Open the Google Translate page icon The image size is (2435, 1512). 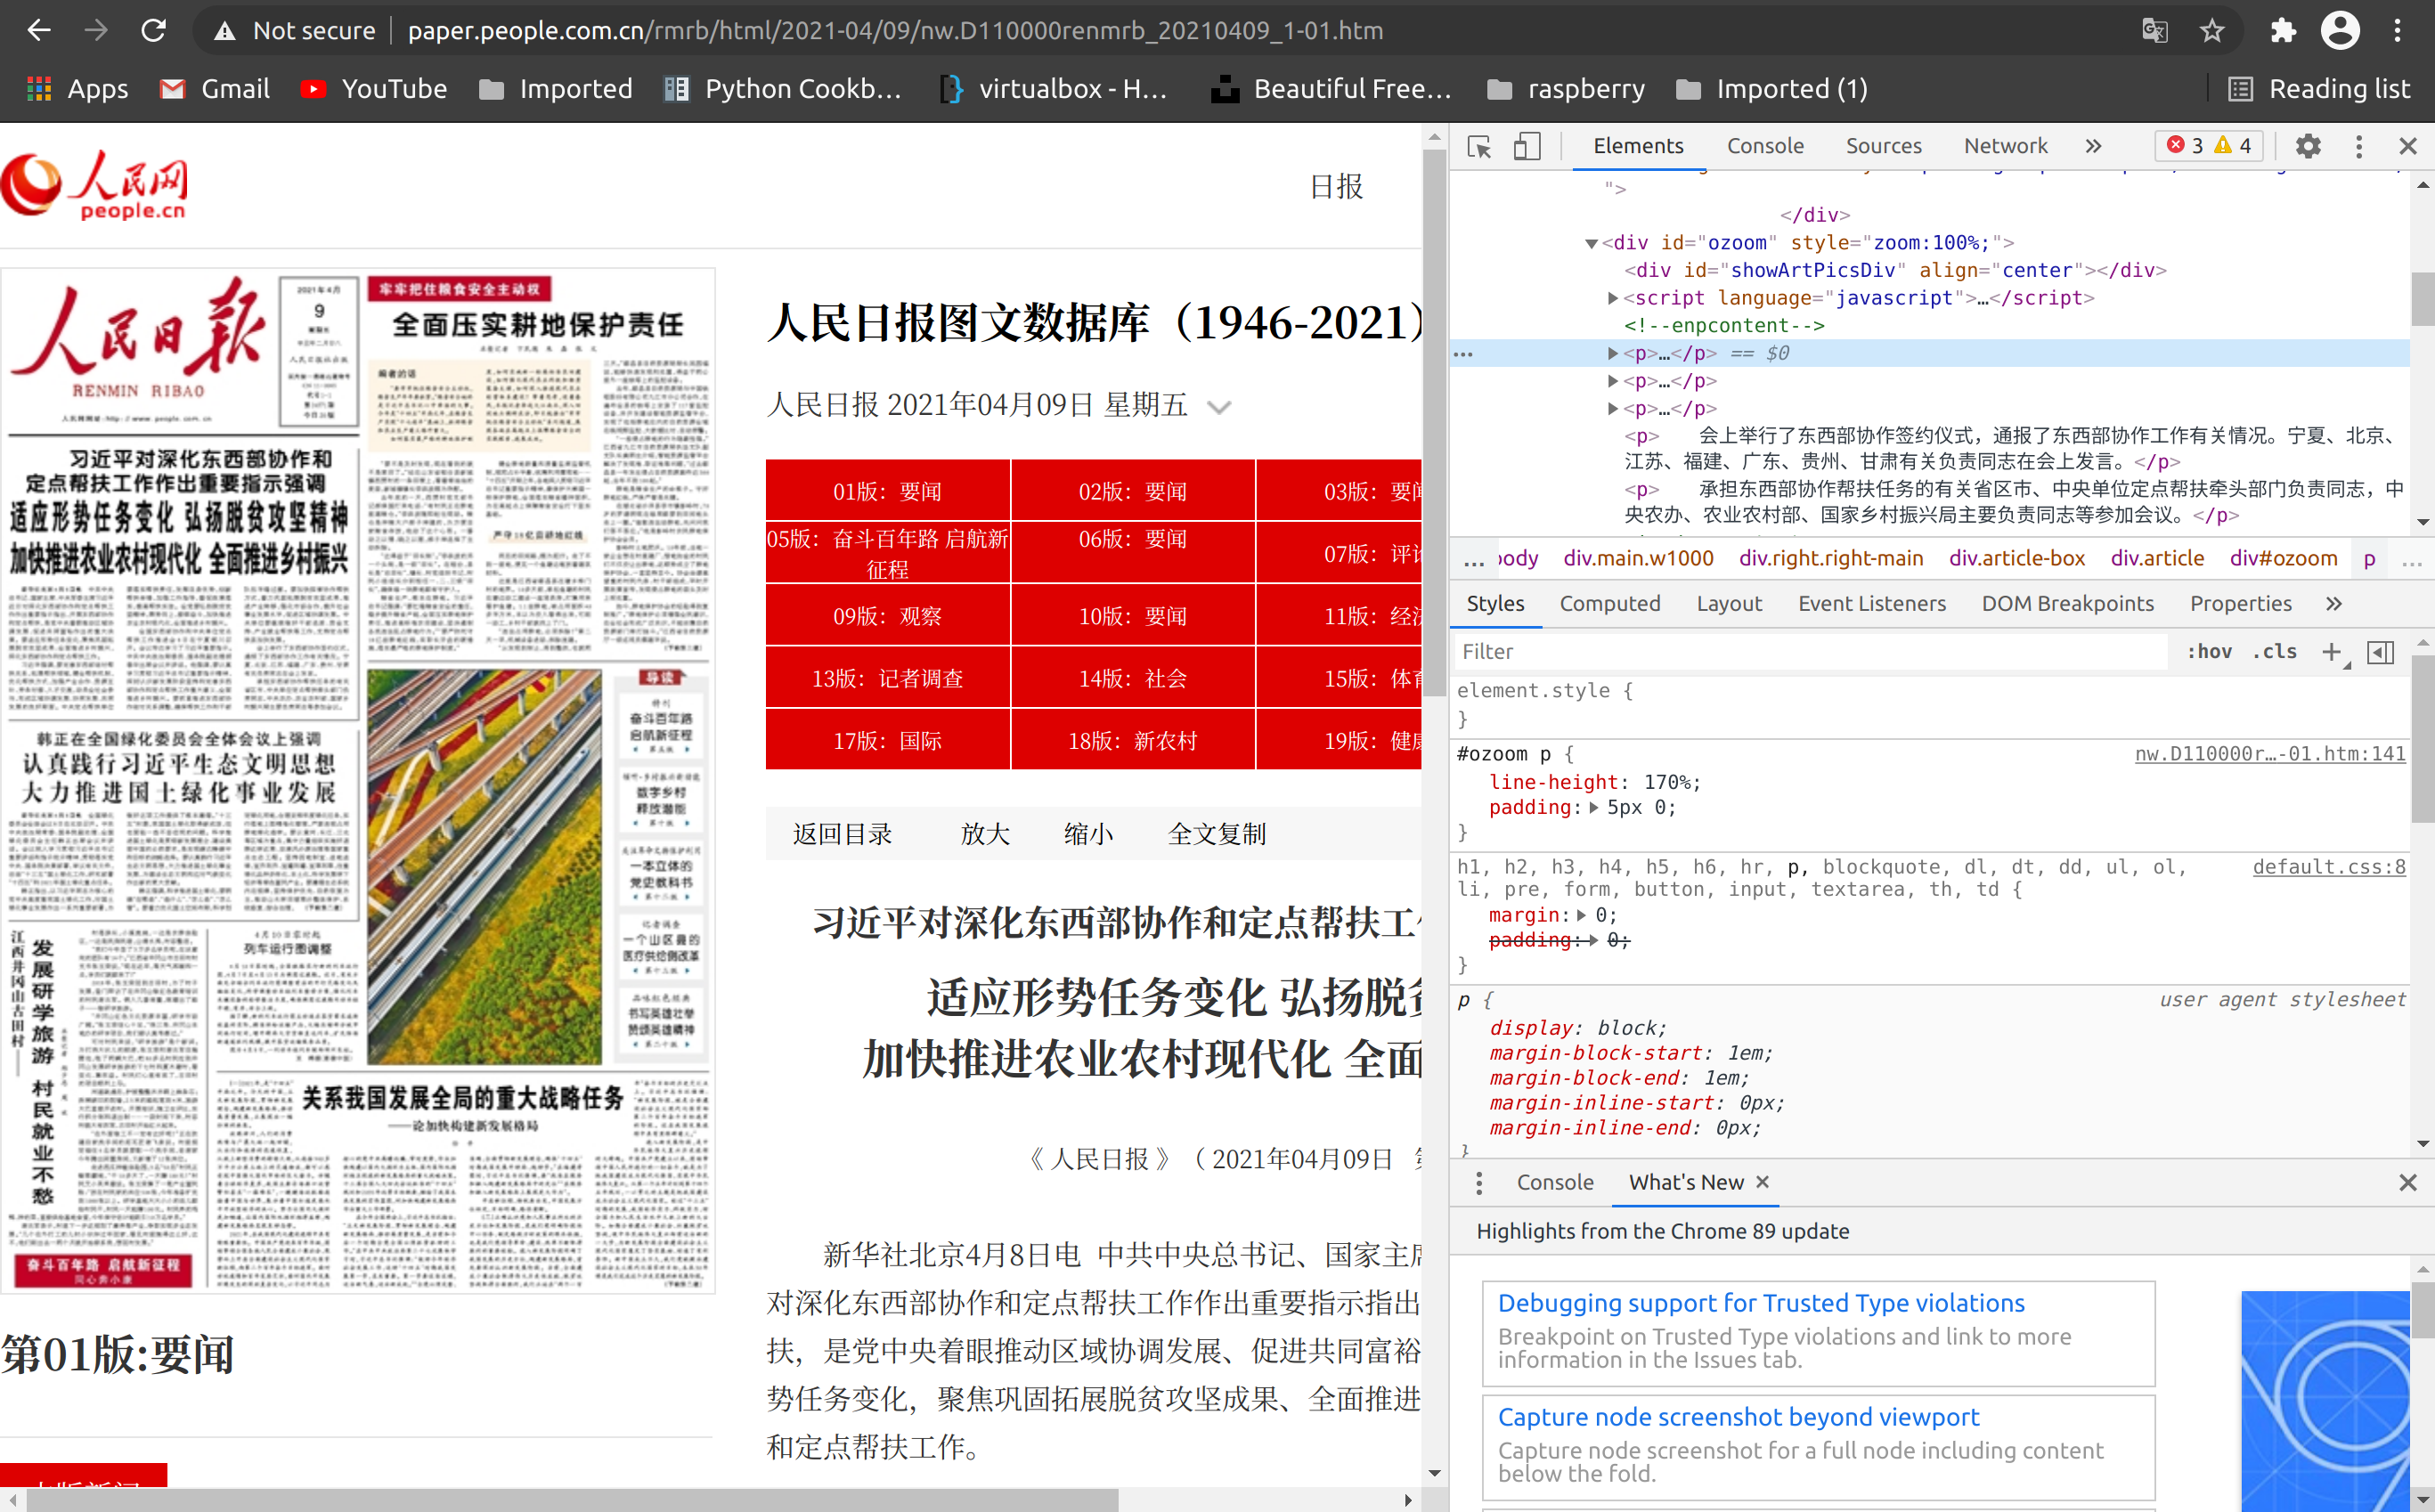pyautogui.click(x=2155, y=30)
